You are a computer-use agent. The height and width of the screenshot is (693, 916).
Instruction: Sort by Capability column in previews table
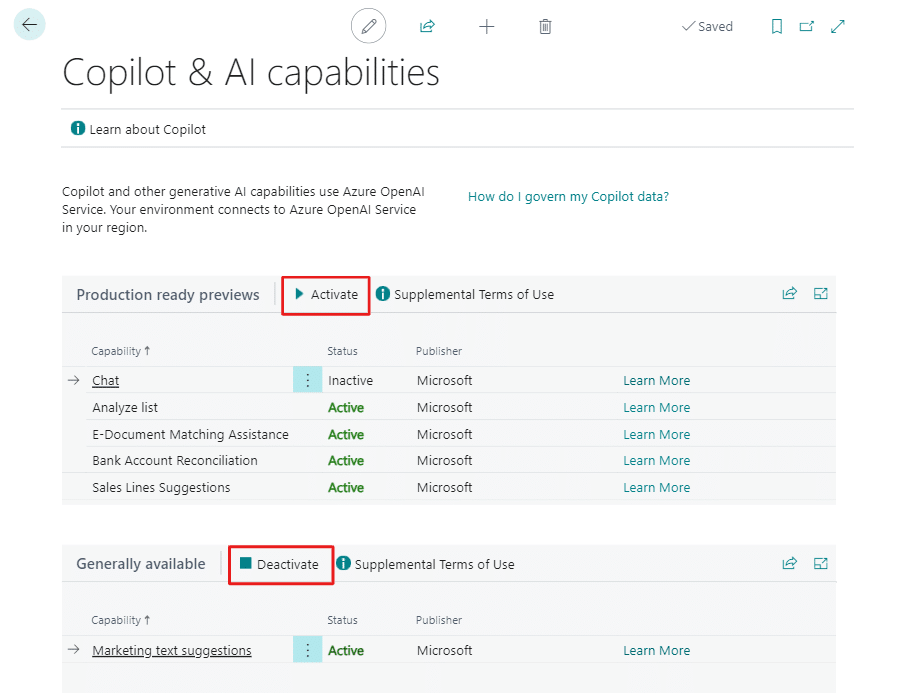pos(118,351)
